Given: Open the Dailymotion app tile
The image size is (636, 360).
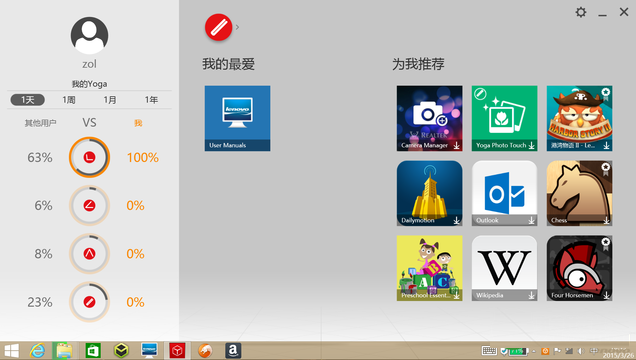Looking at the screenshot, I should click(430, 193).
